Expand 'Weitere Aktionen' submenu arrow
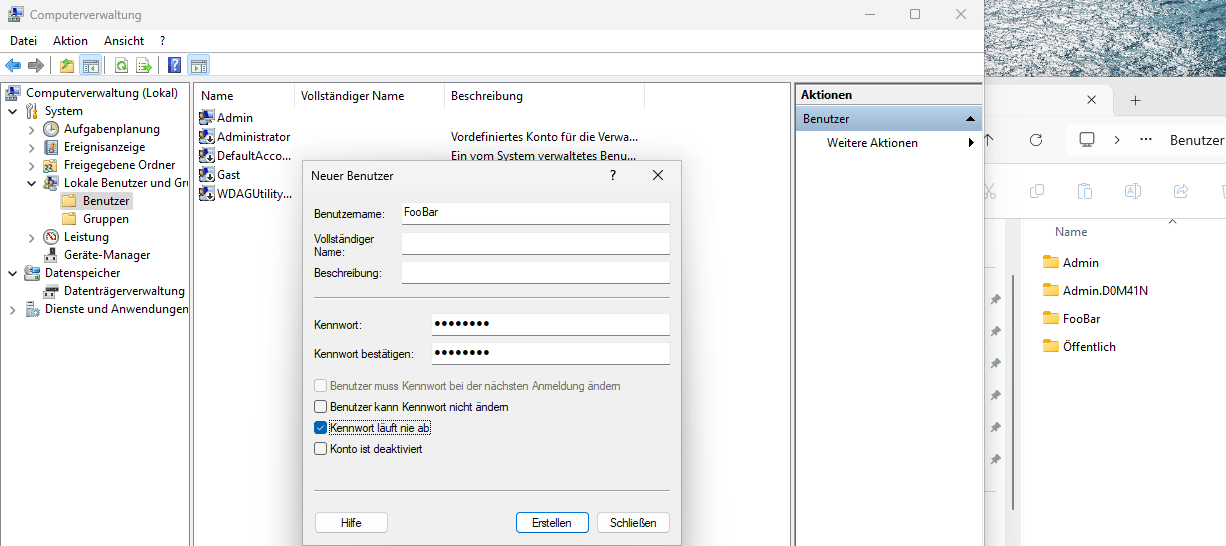 [970, 143]
